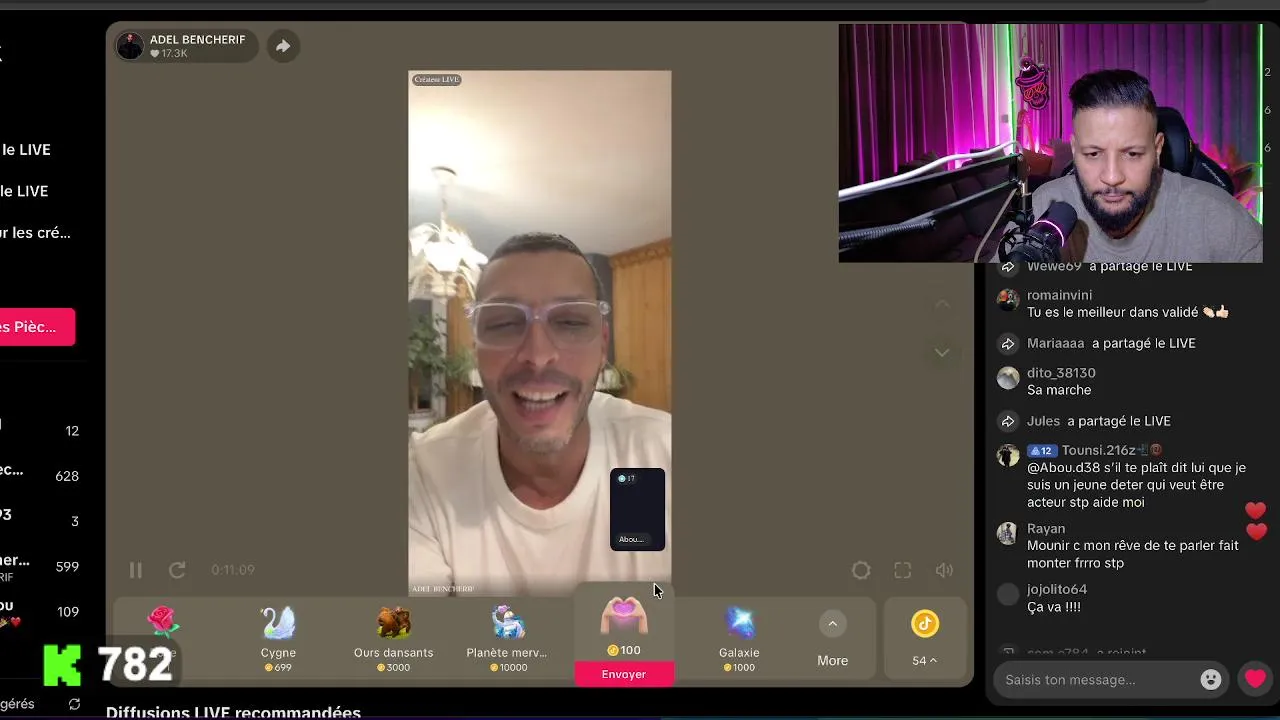This screenshot has height=720, width=1280.
Task: Click sidebar streamer row with 109 viewers
Action: click(40, 612)
